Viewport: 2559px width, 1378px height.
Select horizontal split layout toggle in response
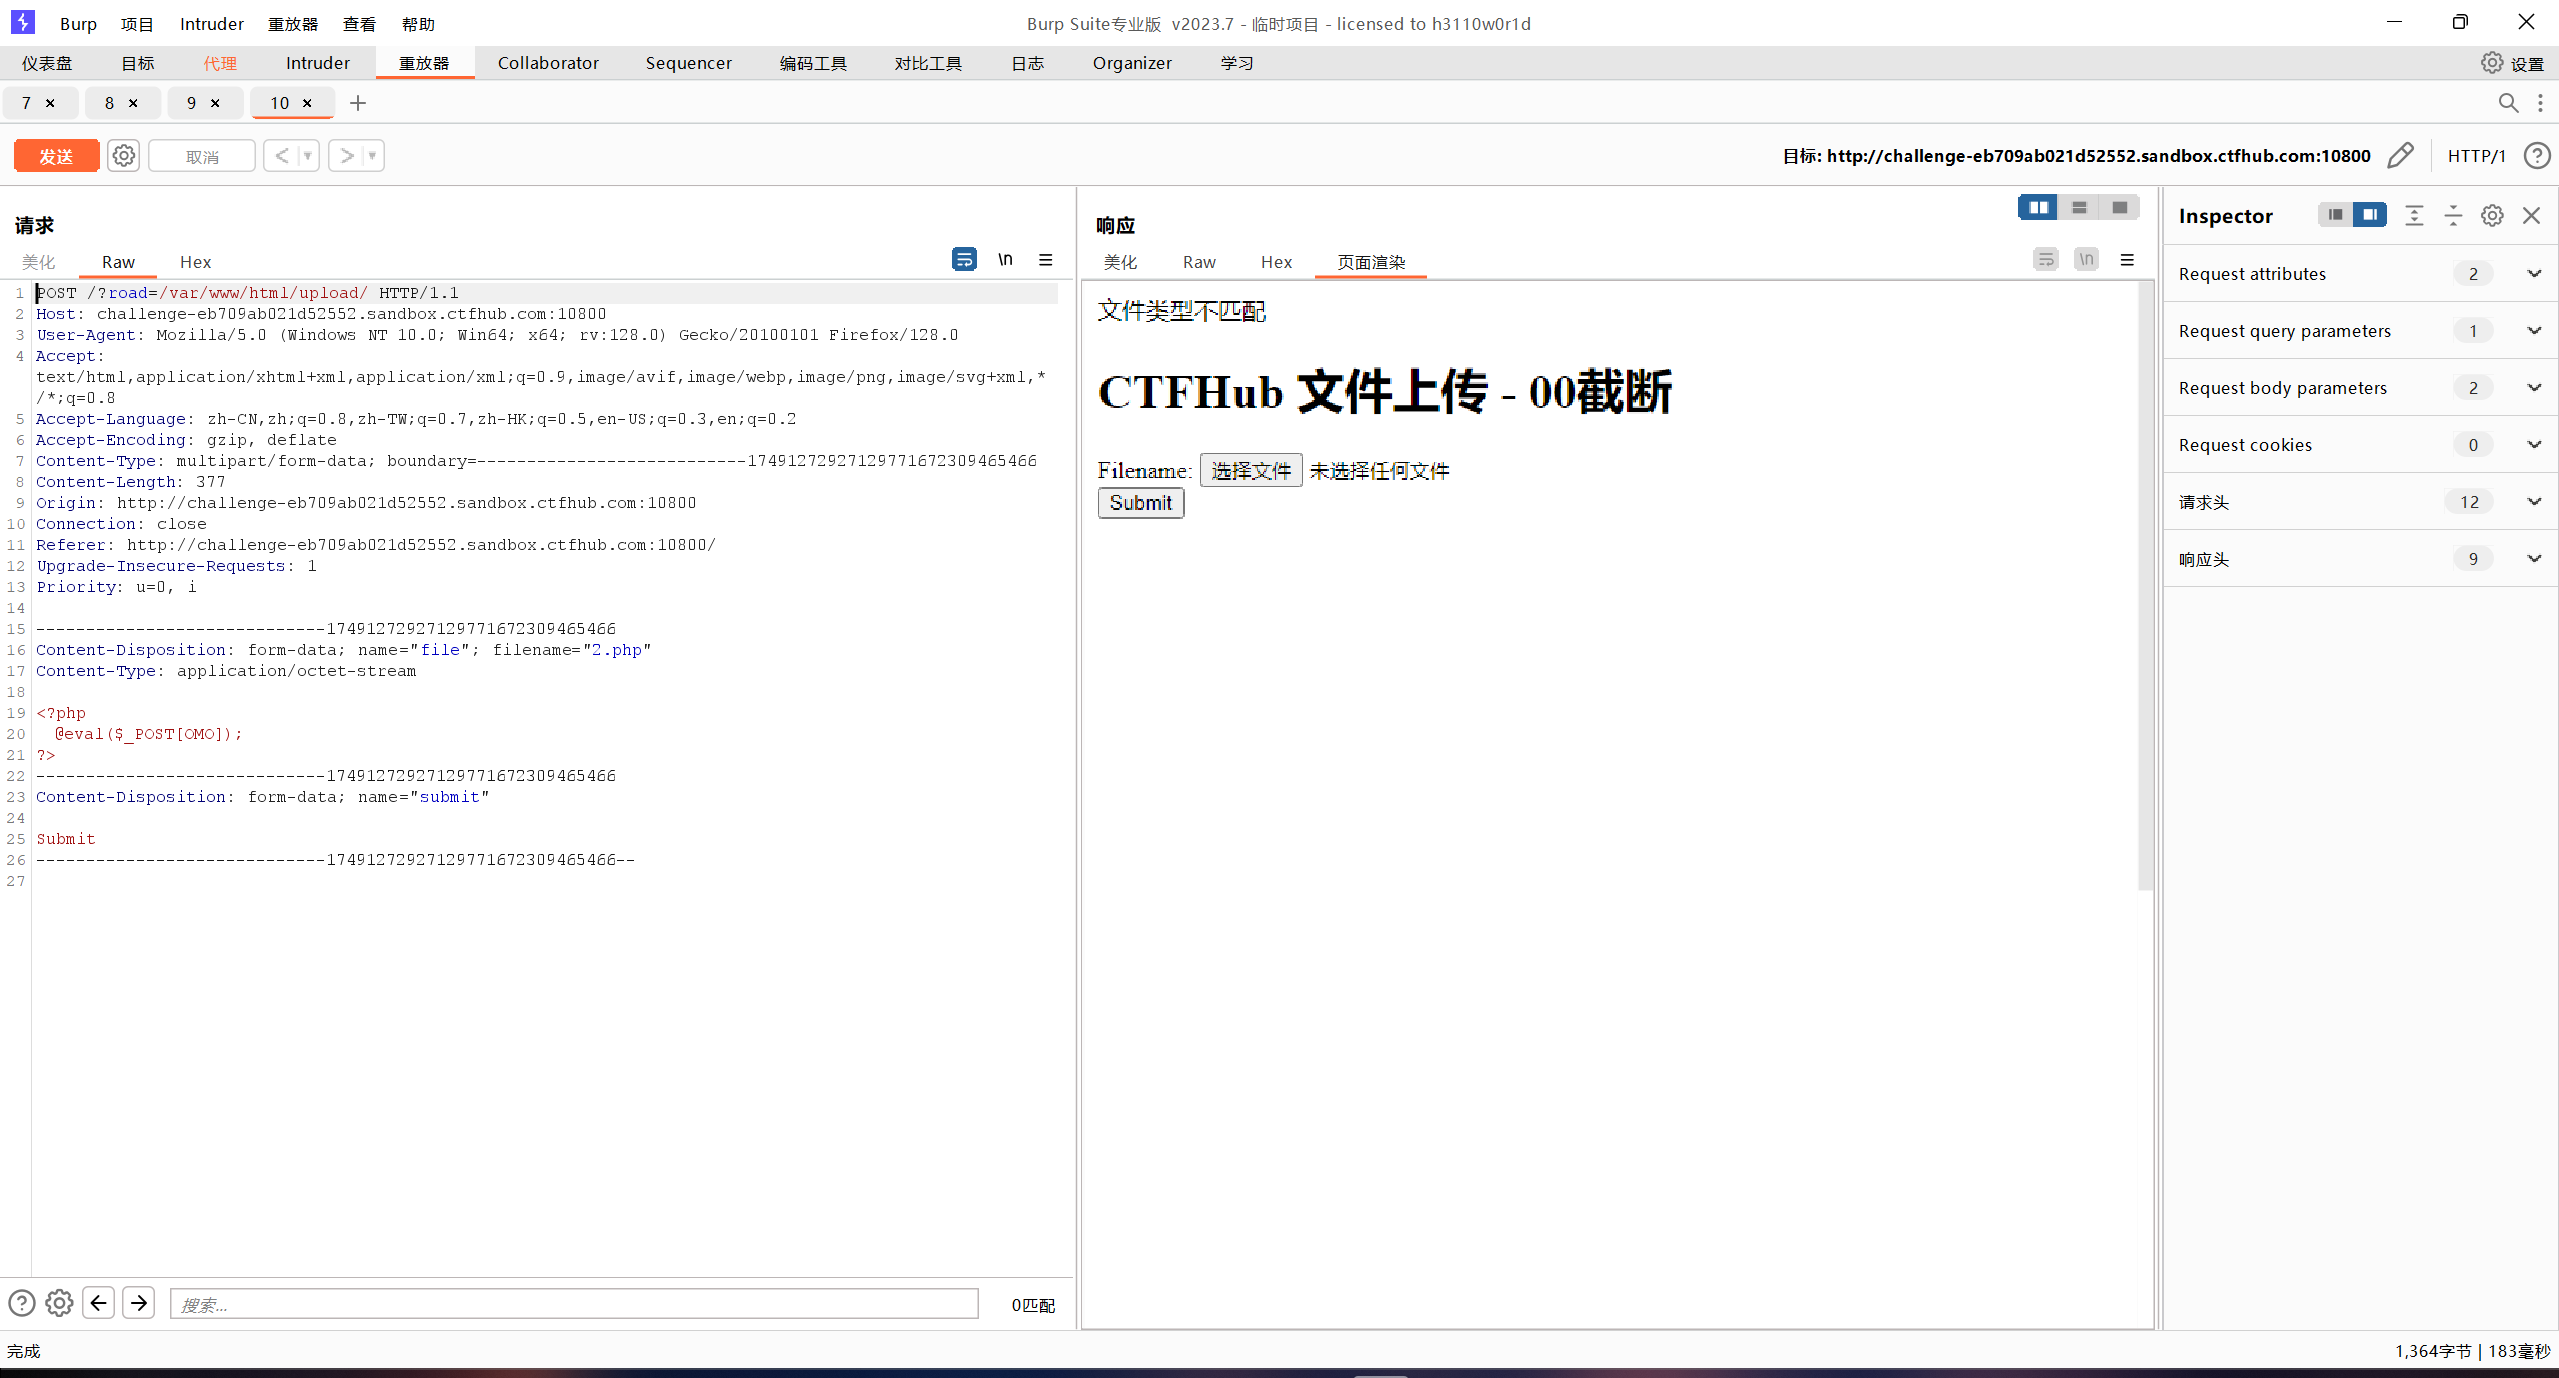[2079, 208]
